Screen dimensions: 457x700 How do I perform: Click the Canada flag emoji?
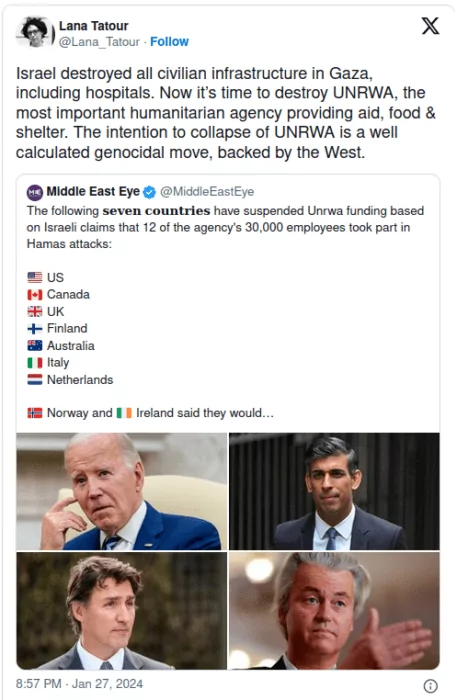pos(35,295)
